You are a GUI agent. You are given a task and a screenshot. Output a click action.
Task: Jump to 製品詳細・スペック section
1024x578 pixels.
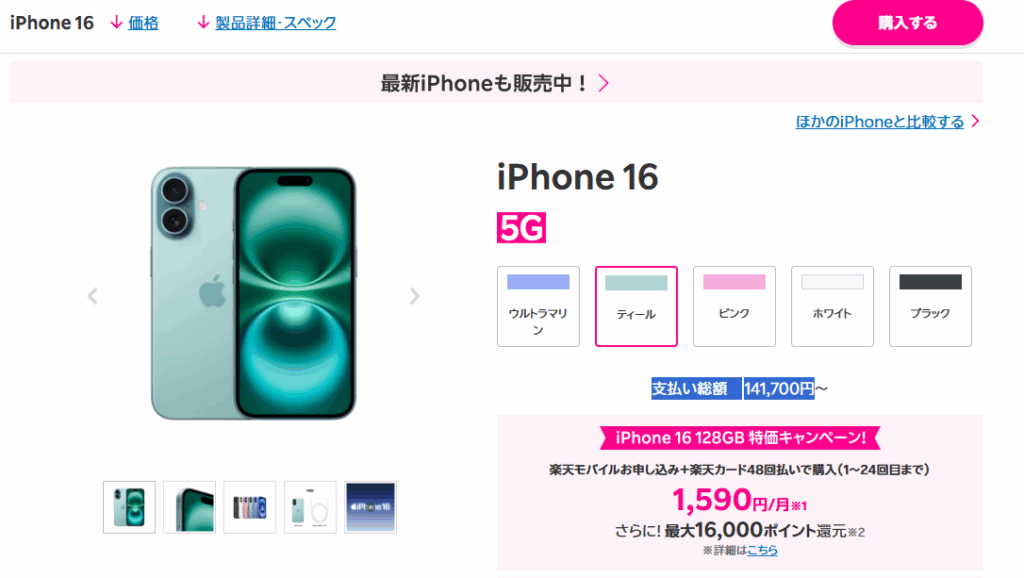click(276, 23)
